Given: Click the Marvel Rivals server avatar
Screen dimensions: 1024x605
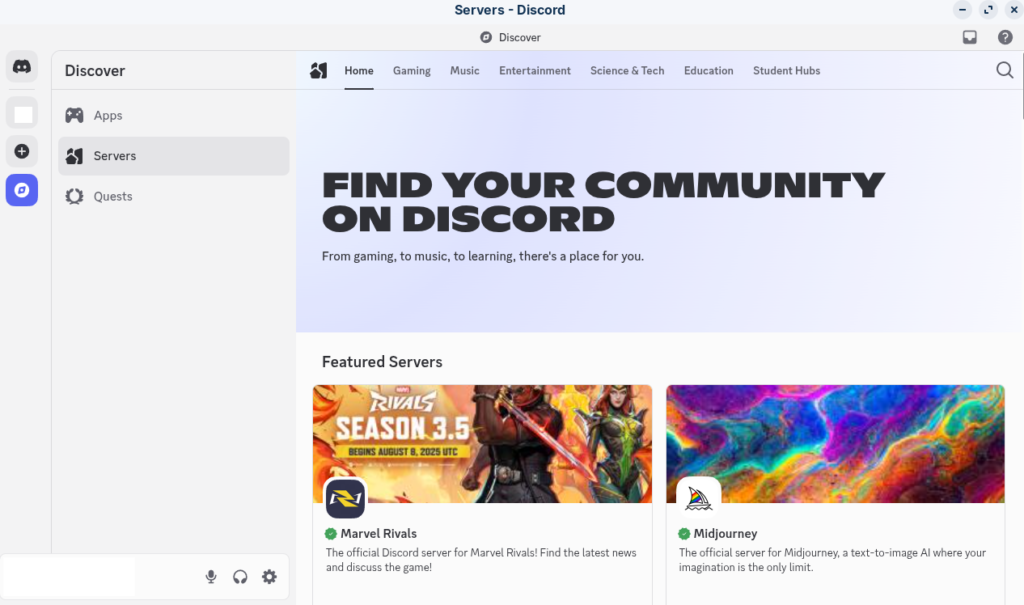Looking at the screenshot, I should (x=345, y=499).
